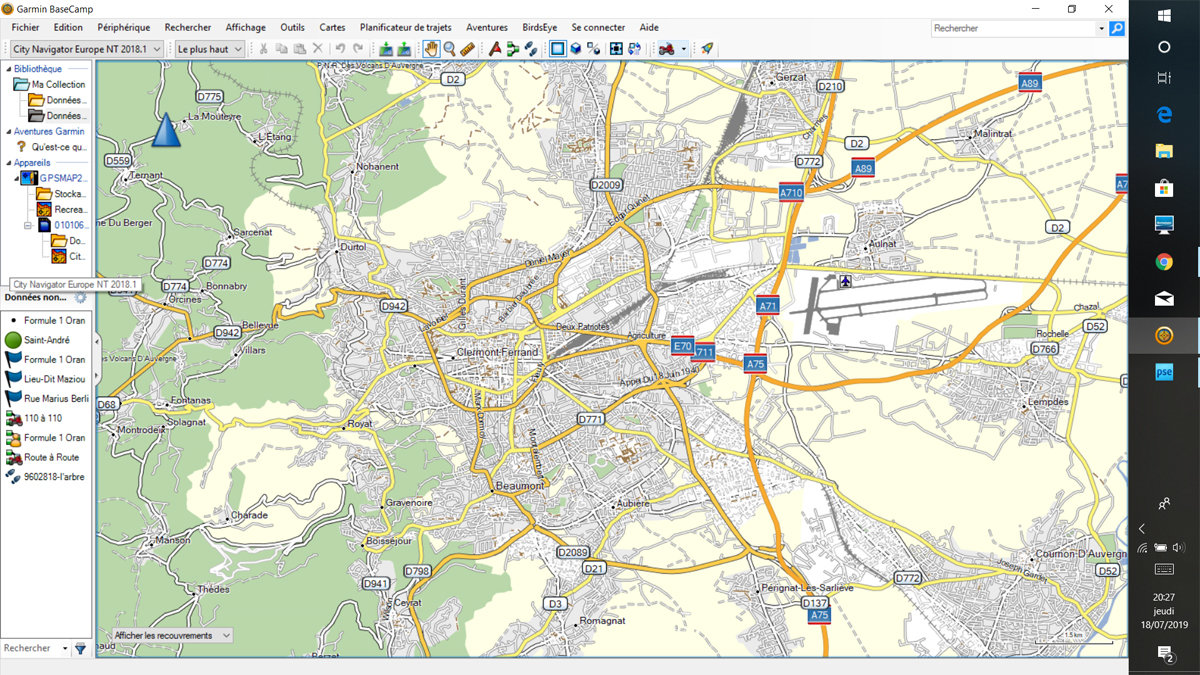Viewport: 1200px width, 675px height.
Task: Click the rocket icon in the toolbar
Action: (x=707, y=48)
